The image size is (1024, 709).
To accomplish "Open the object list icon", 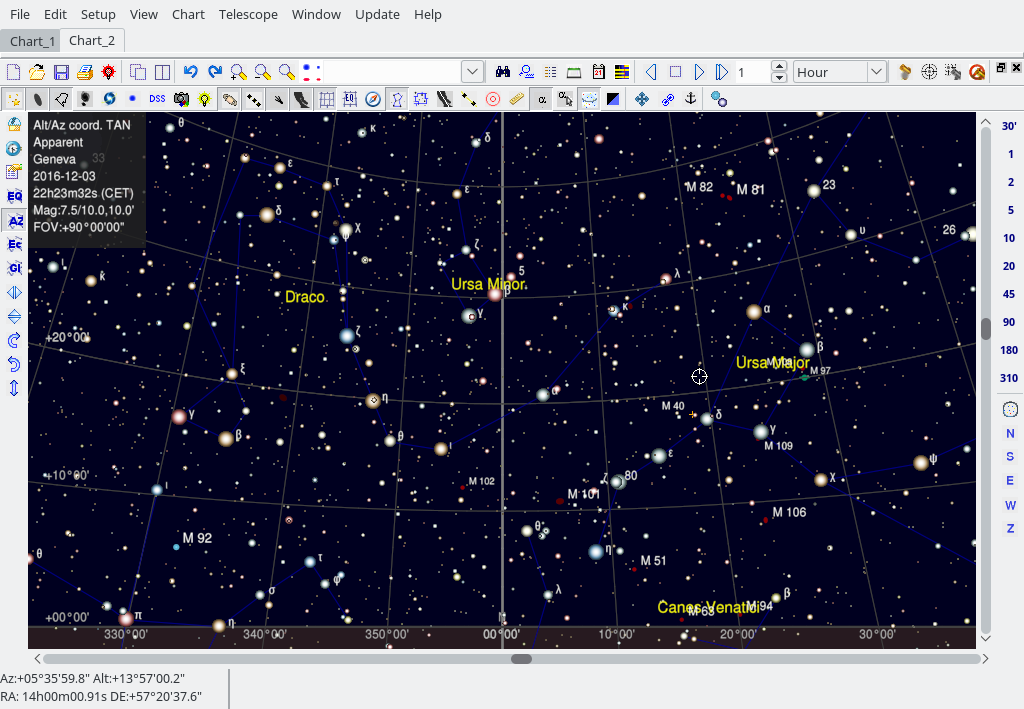I will pyautogui.click(x=551, y=72).
